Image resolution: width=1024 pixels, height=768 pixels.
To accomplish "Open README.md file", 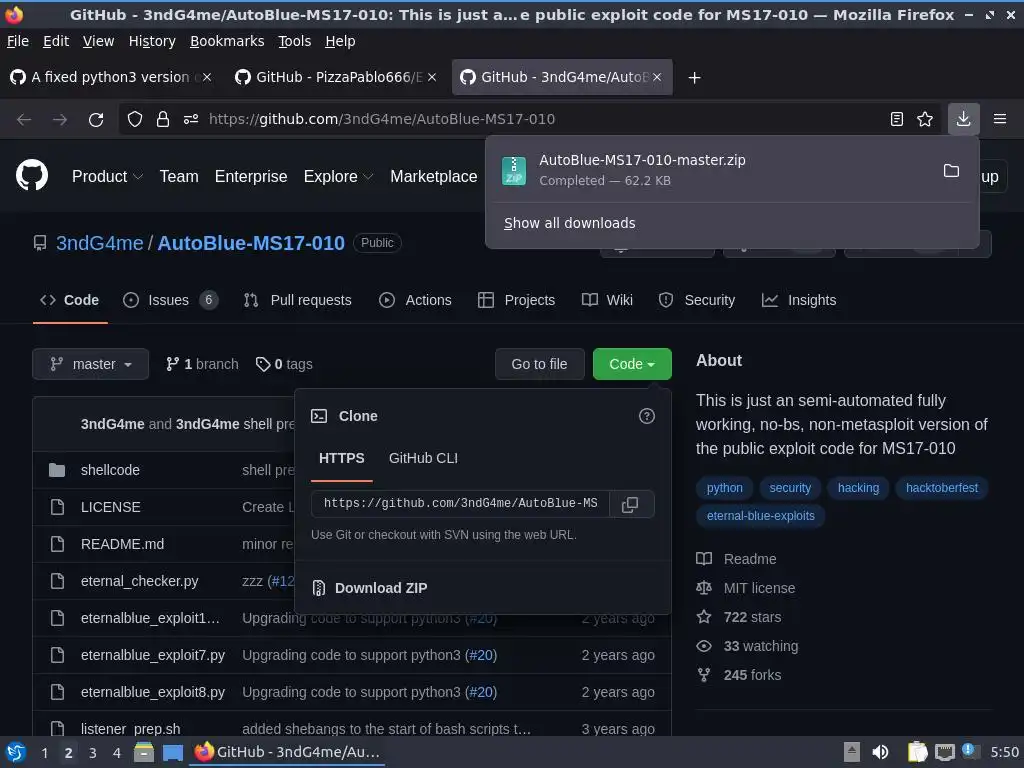I will 122,544.
